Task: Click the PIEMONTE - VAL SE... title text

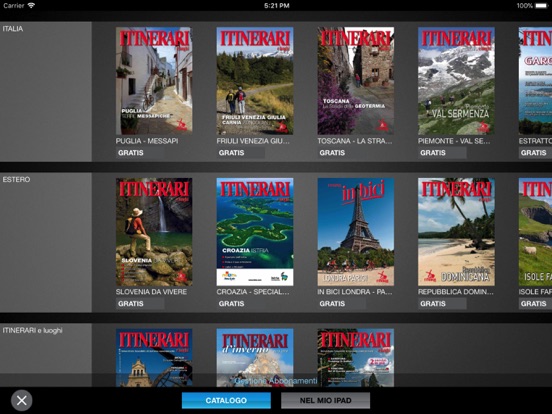Action: tap(454, 141)
